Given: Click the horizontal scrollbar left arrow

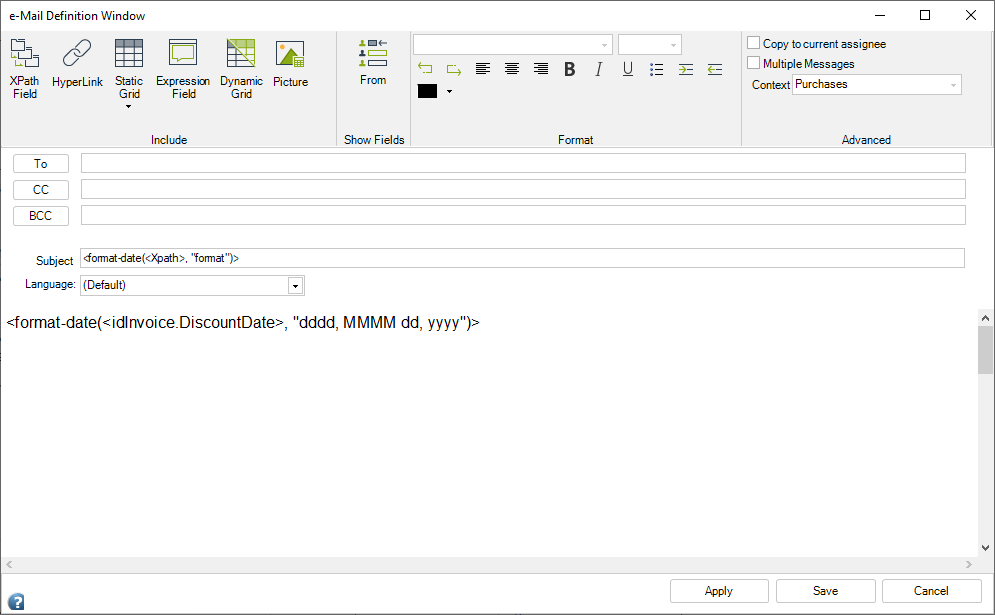Looking at the screenshot, I should pos(9,564).
